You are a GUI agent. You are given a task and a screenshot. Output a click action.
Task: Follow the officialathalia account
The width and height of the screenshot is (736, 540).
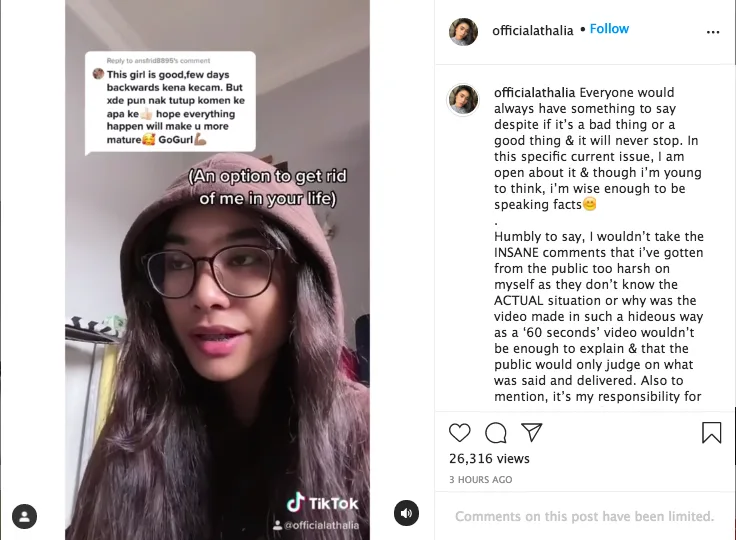click(x=609, y=29)
